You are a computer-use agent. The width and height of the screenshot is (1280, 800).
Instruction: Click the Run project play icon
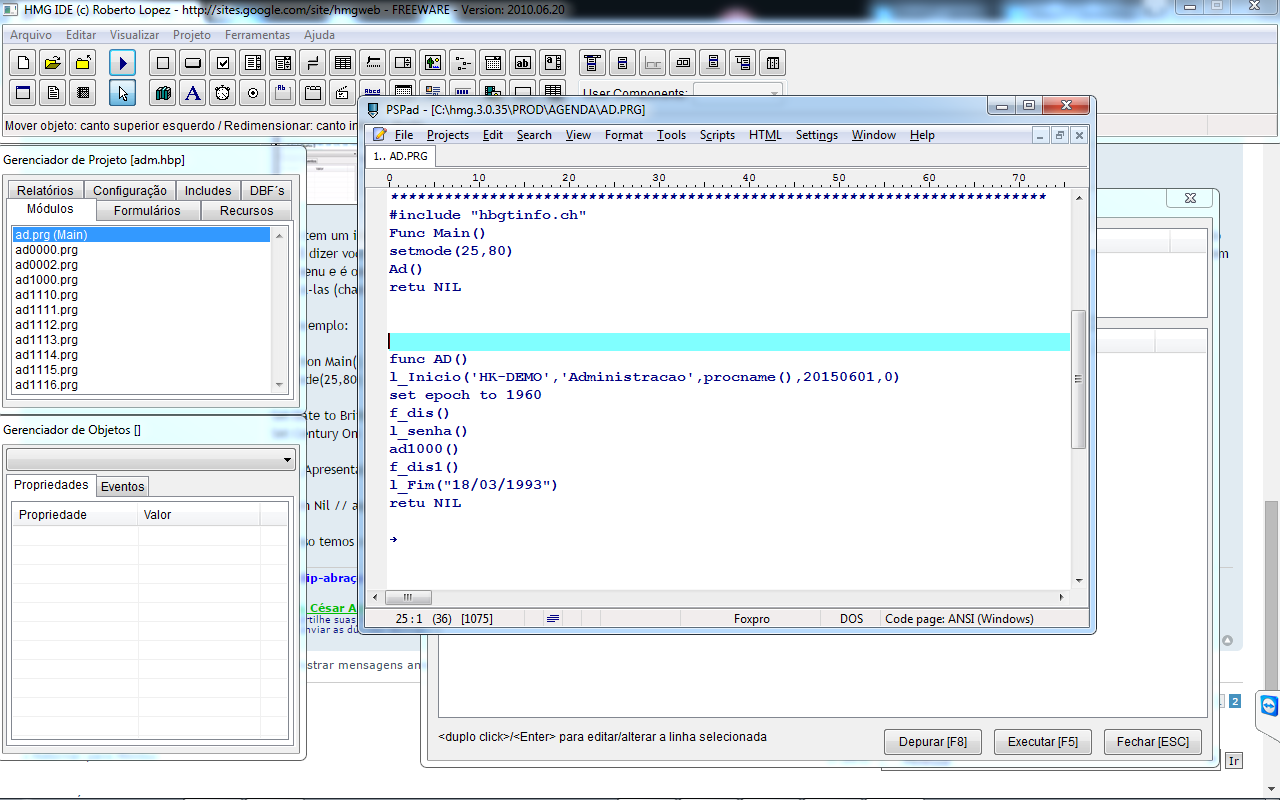point(122,63)
